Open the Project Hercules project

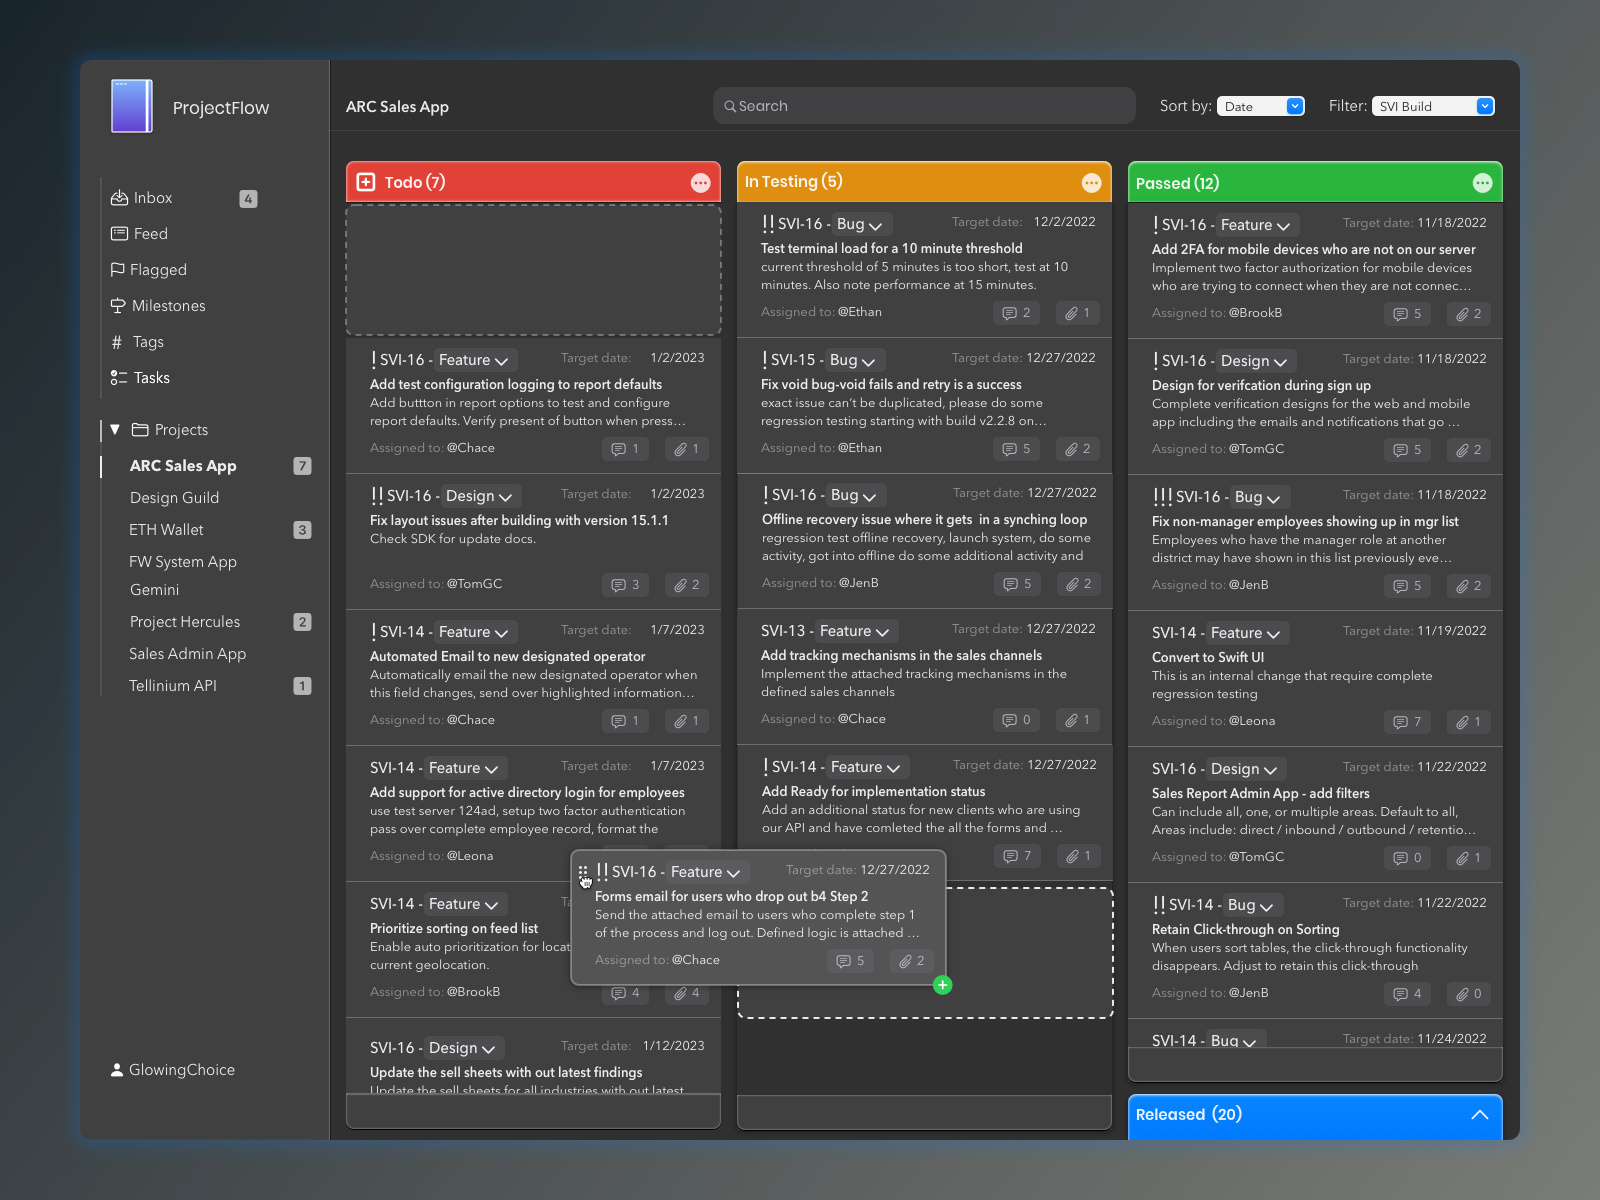click(185, 622)
